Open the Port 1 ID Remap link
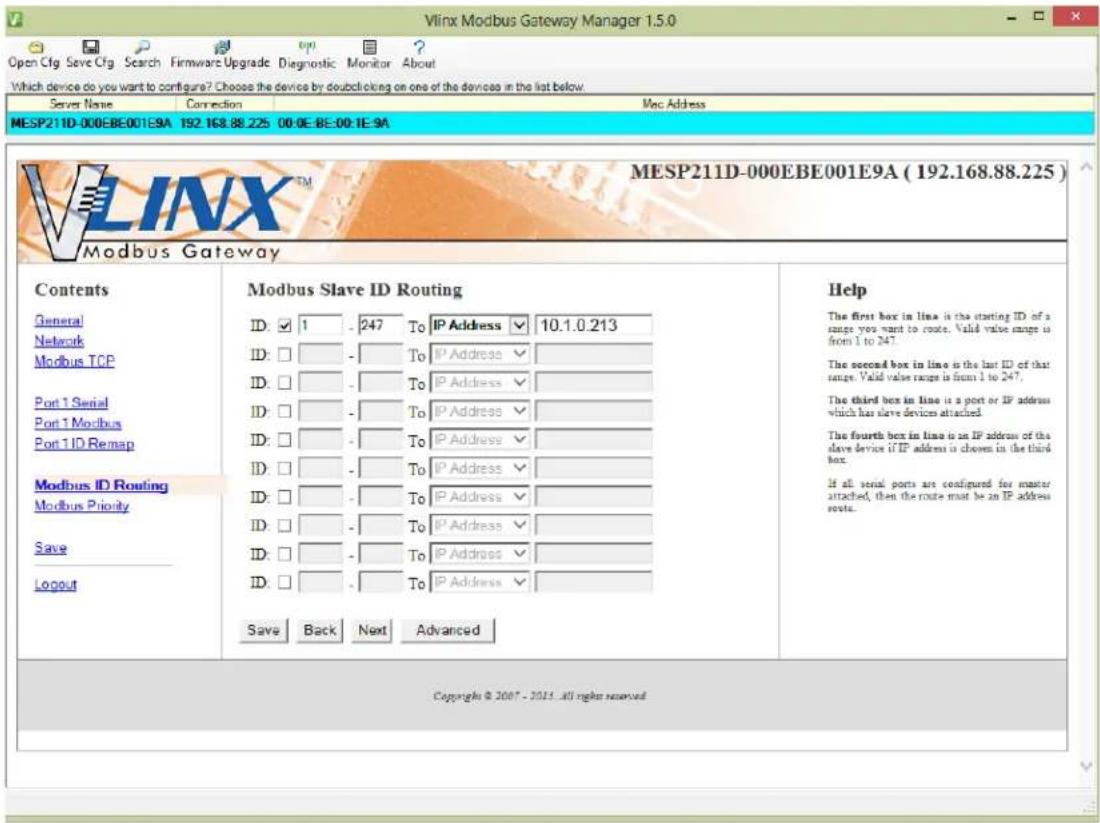Image resolution: width=1100 pixels, height=823 pixels. point(84,444)
